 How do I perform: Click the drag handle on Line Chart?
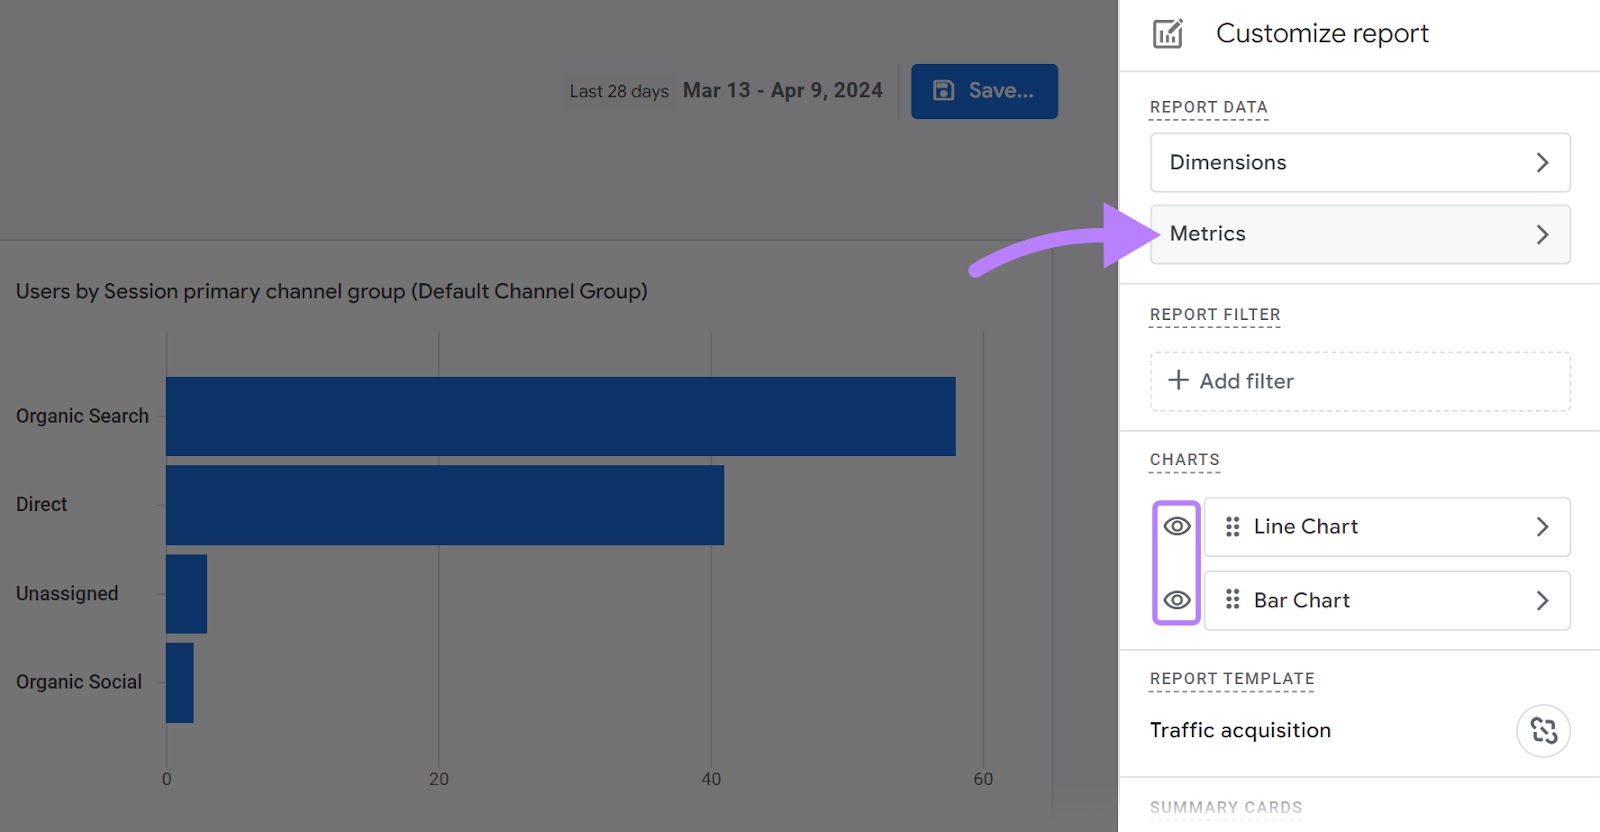1232,527
